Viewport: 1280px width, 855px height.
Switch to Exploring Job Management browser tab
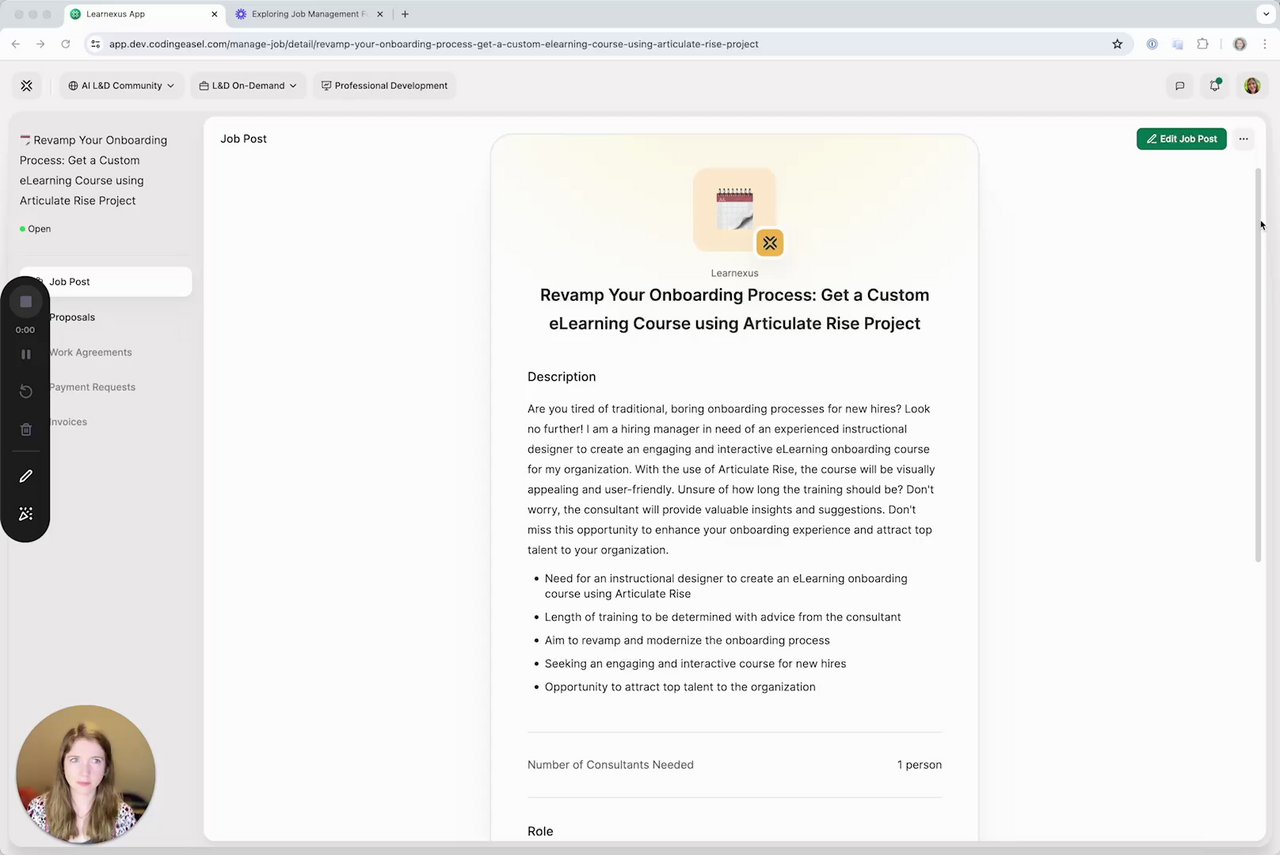[x=308, y=14]
